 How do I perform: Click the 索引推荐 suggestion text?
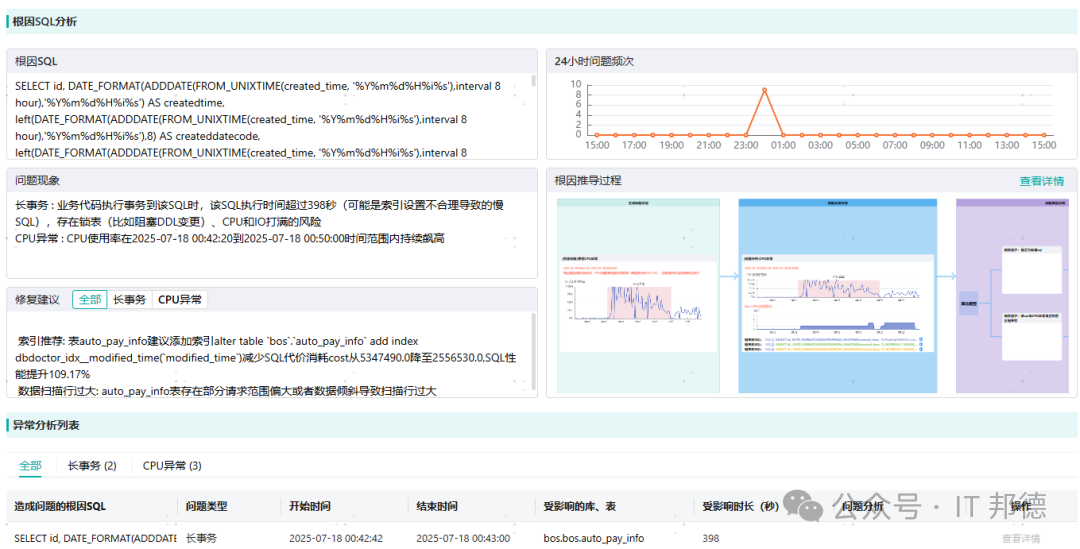pyautogui.click(x=266, y=358)
